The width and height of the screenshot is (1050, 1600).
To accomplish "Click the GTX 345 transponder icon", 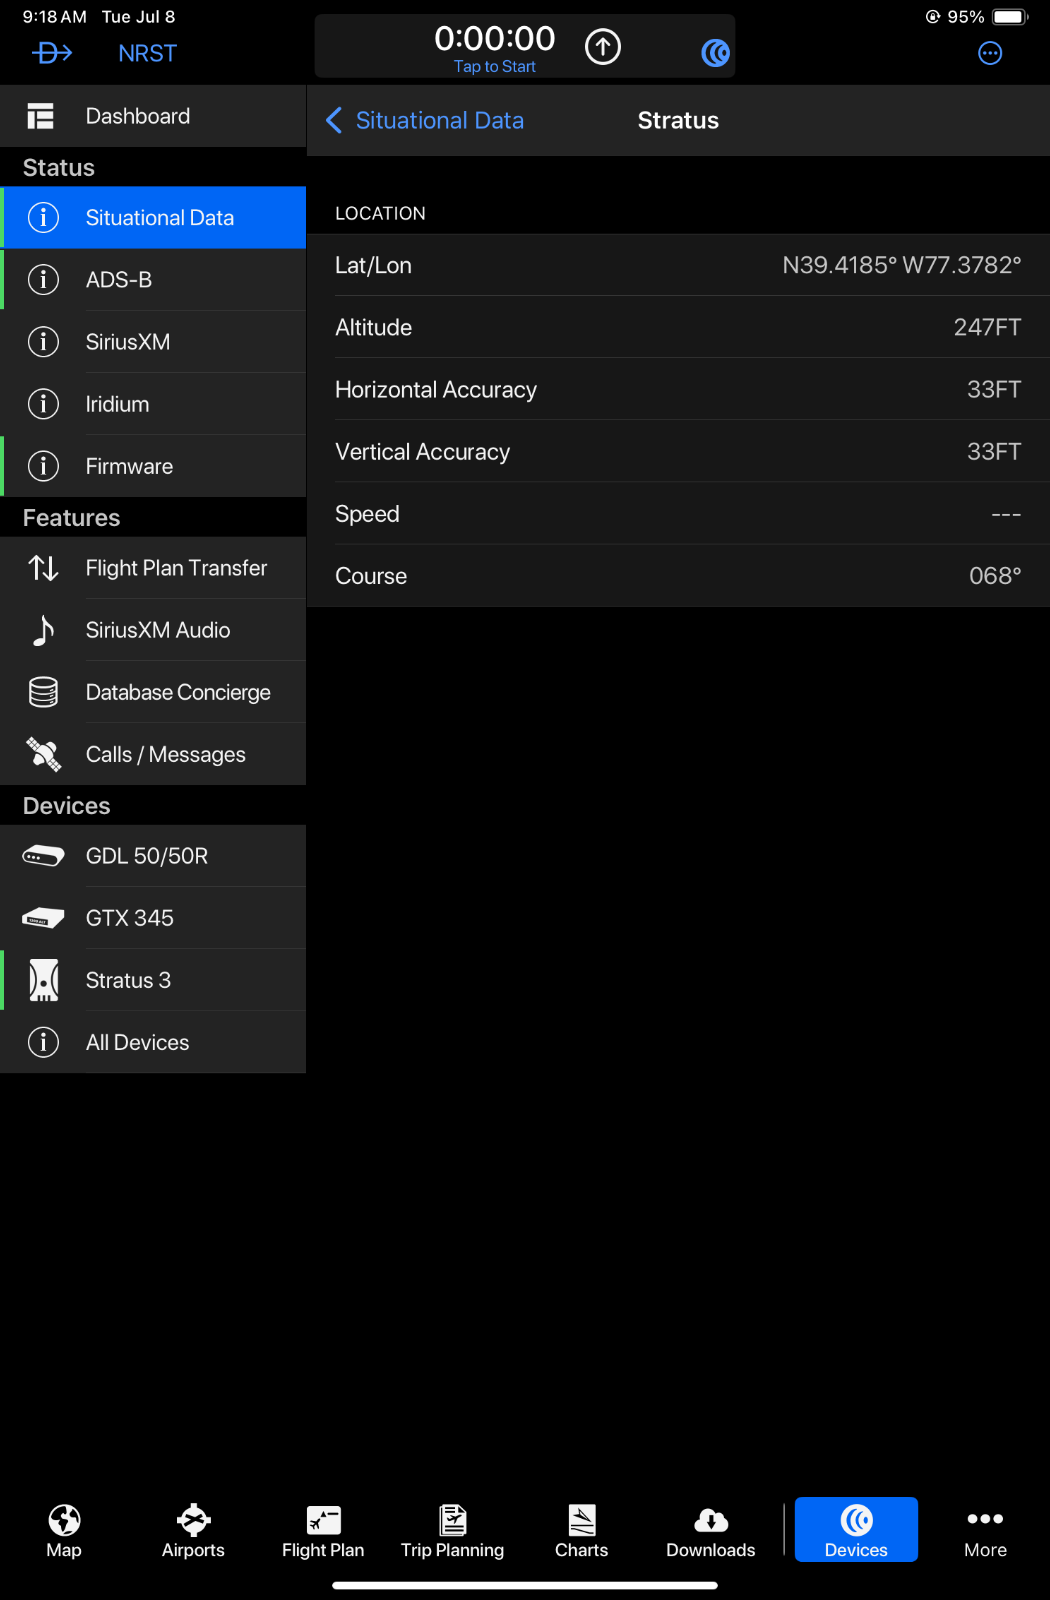I will click(43, 918).
